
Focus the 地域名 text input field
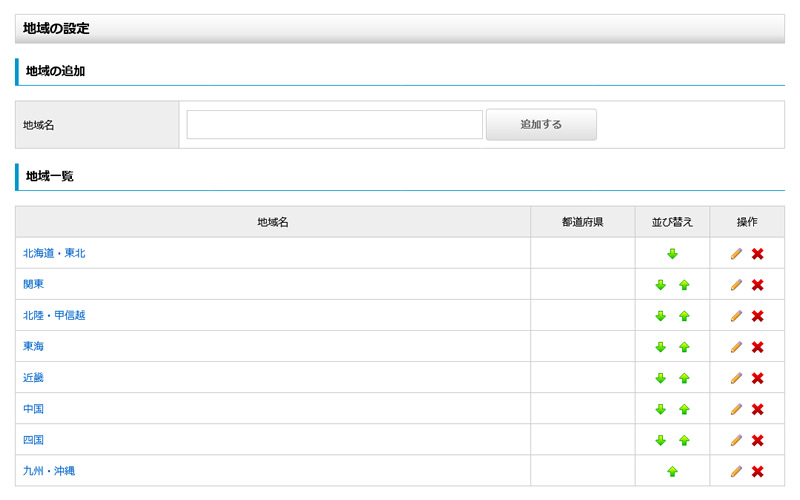(334, 125)
